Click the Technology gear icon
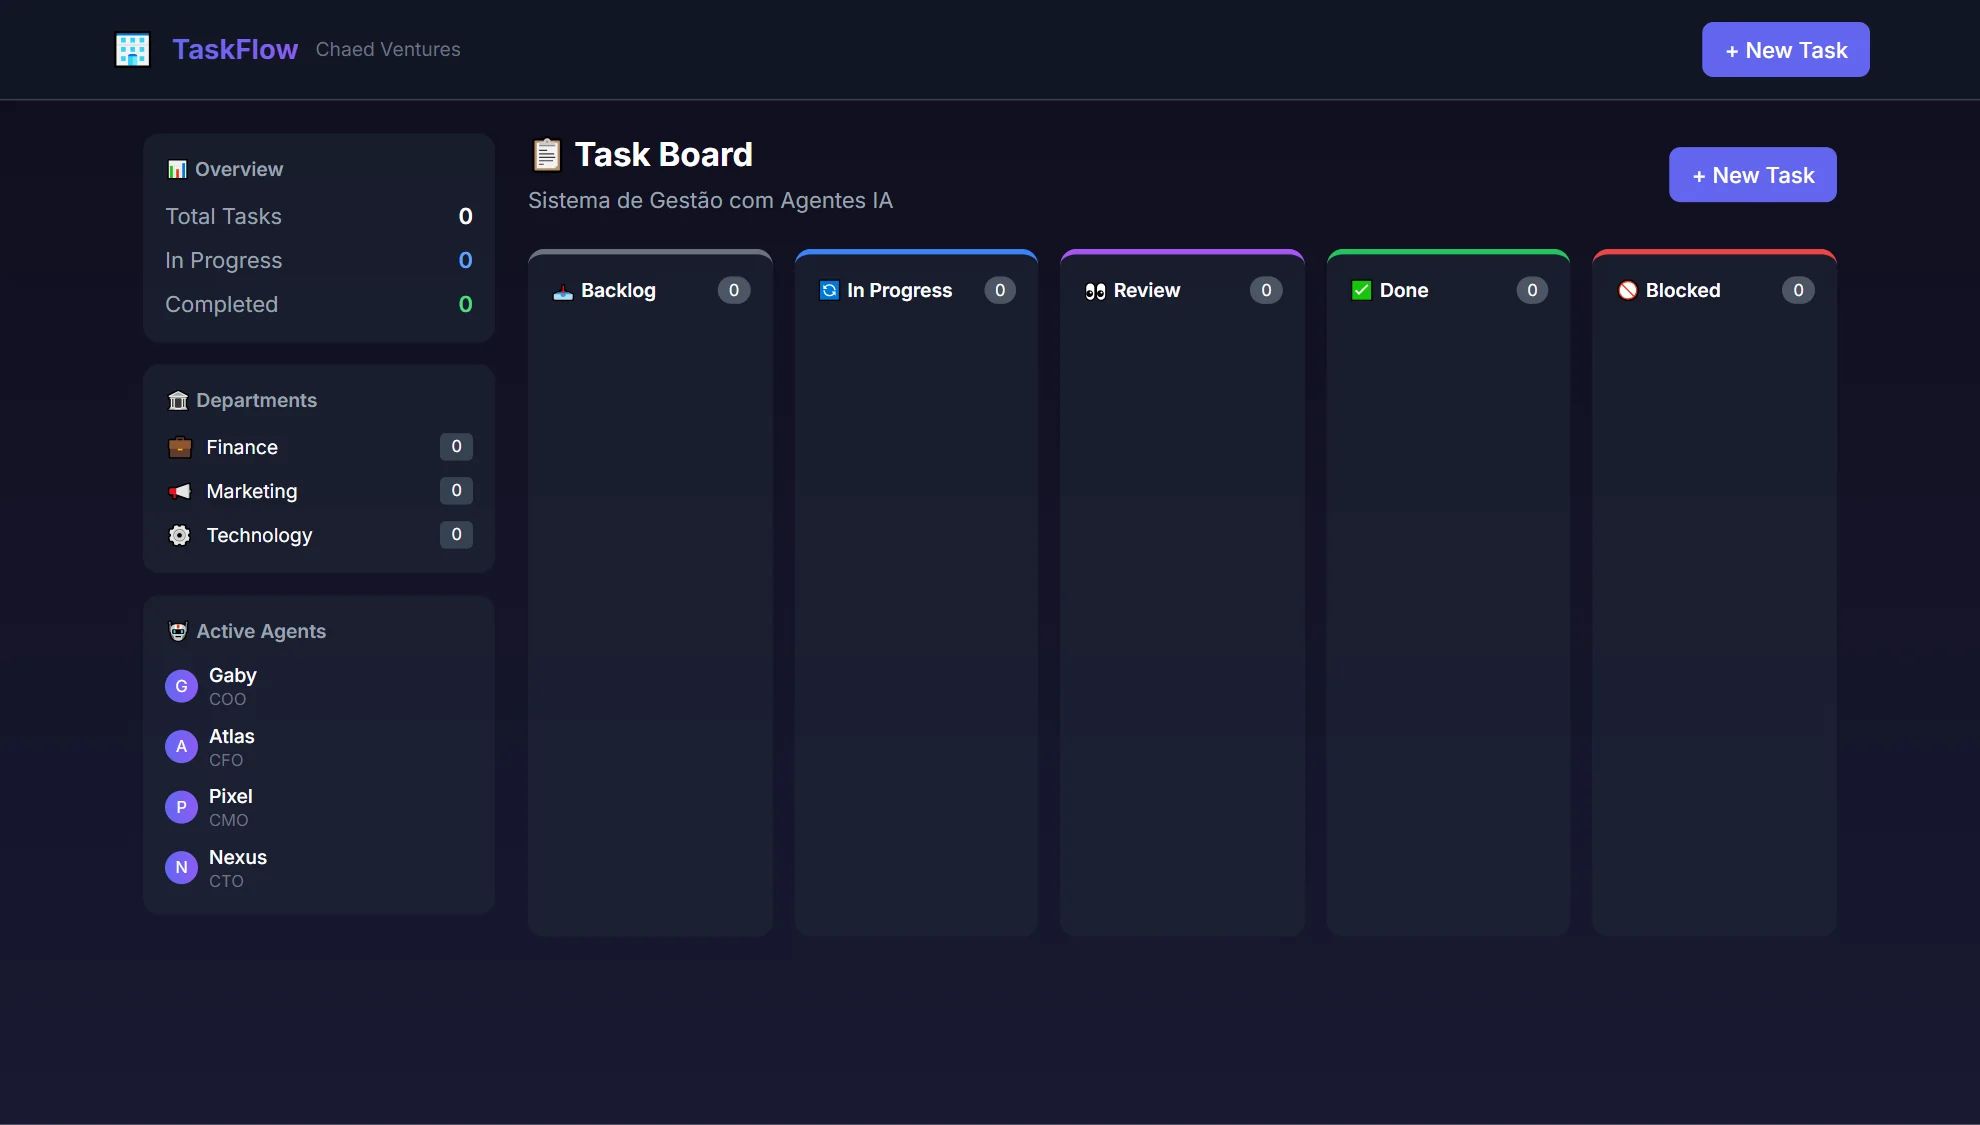 click(180, 535)
